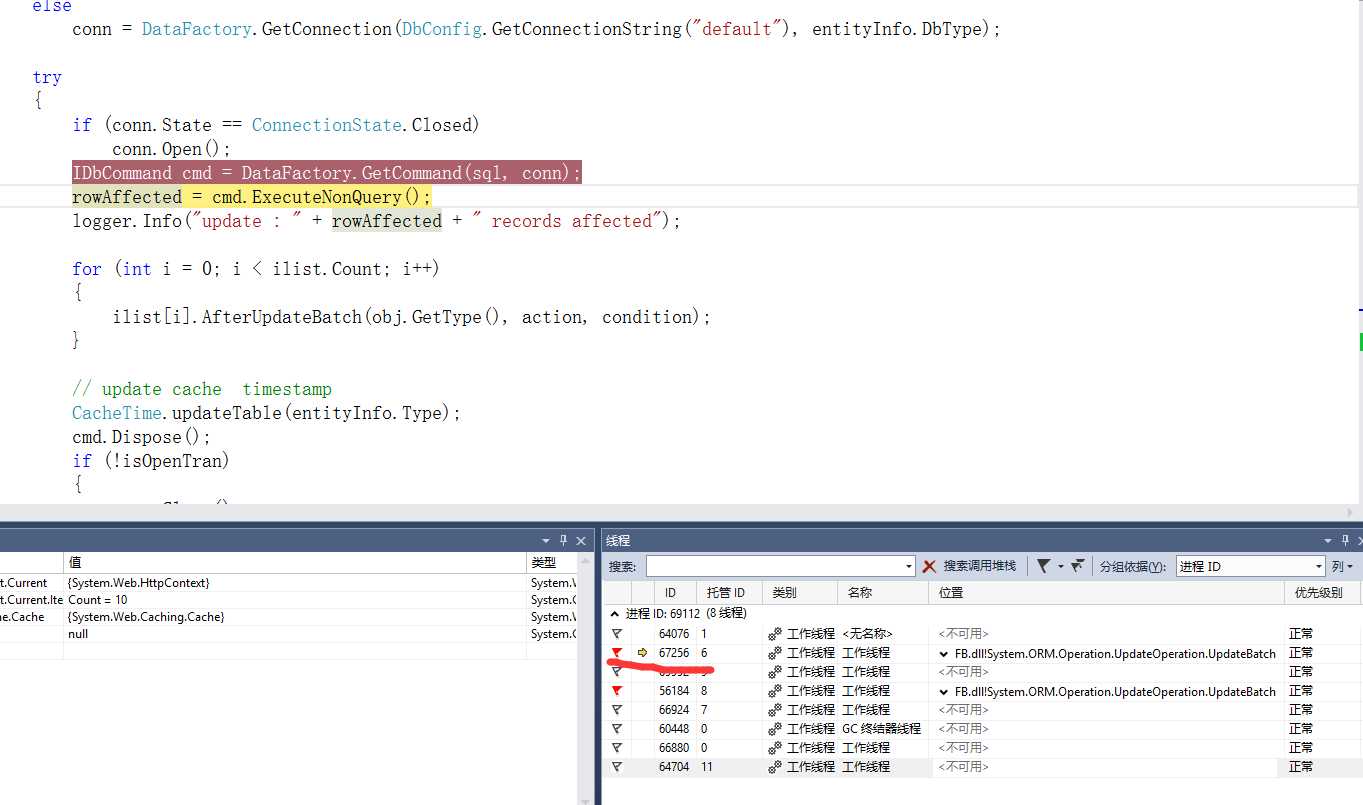The image size is (1363, 805).
Task: Sort by 优先级别 column header
Action: (x=1320, y=592)
